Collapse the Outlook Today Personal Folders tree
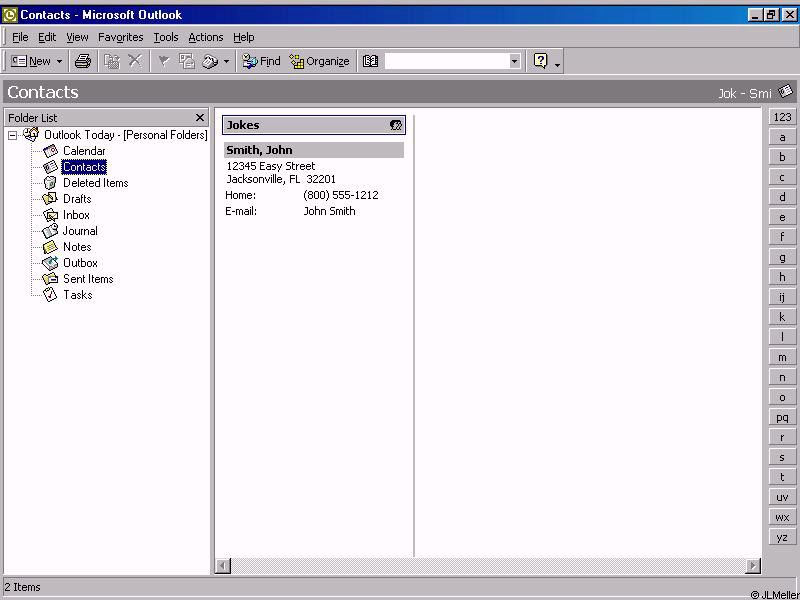Viewport: 800px width, 600px height. tap(12, 135)
